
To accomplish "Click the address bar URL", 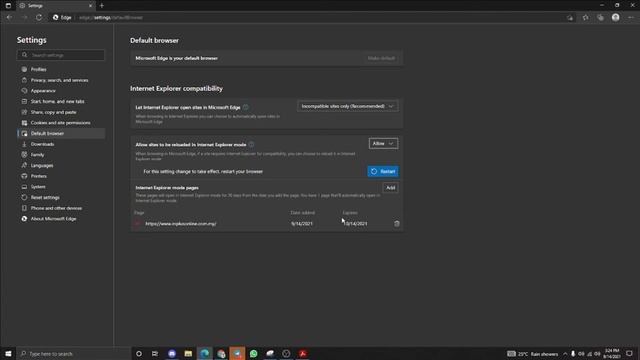I will (111, 18).
